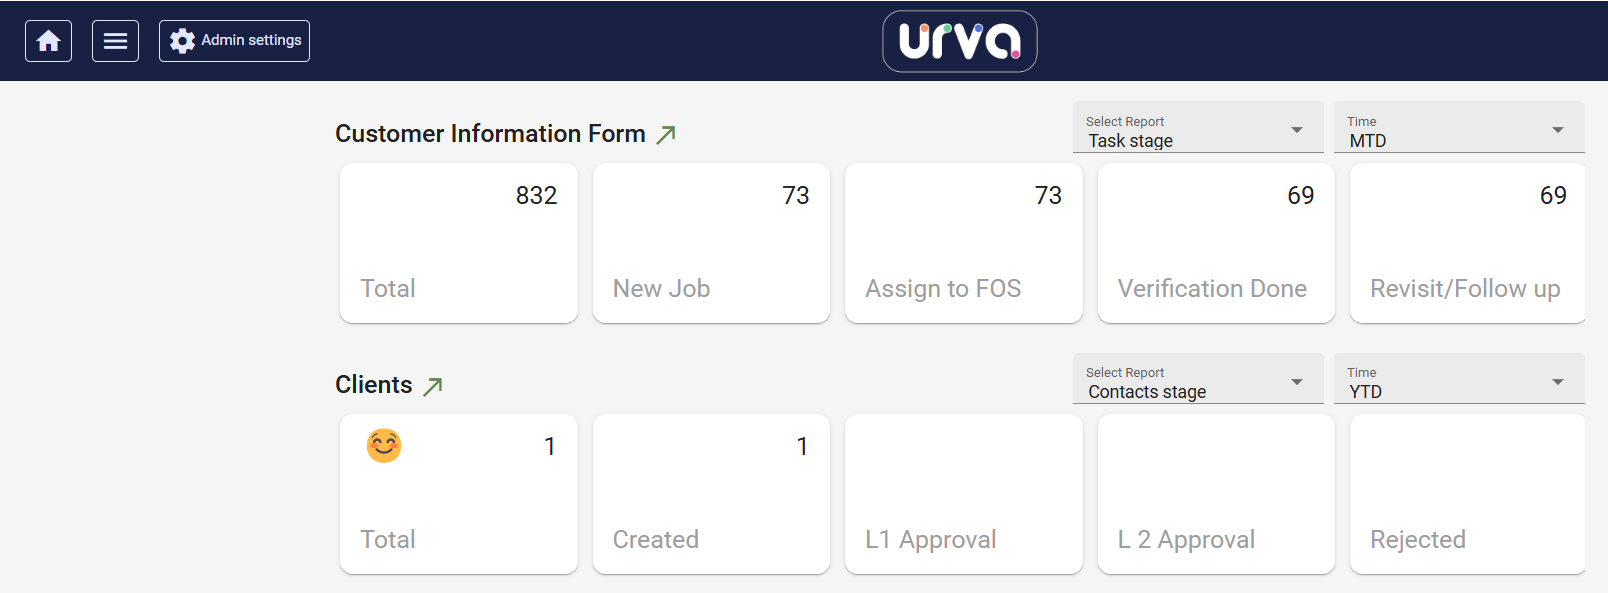
Task: Click the smiley emoji on Clients Total card
Action: (x=384, y=446)
